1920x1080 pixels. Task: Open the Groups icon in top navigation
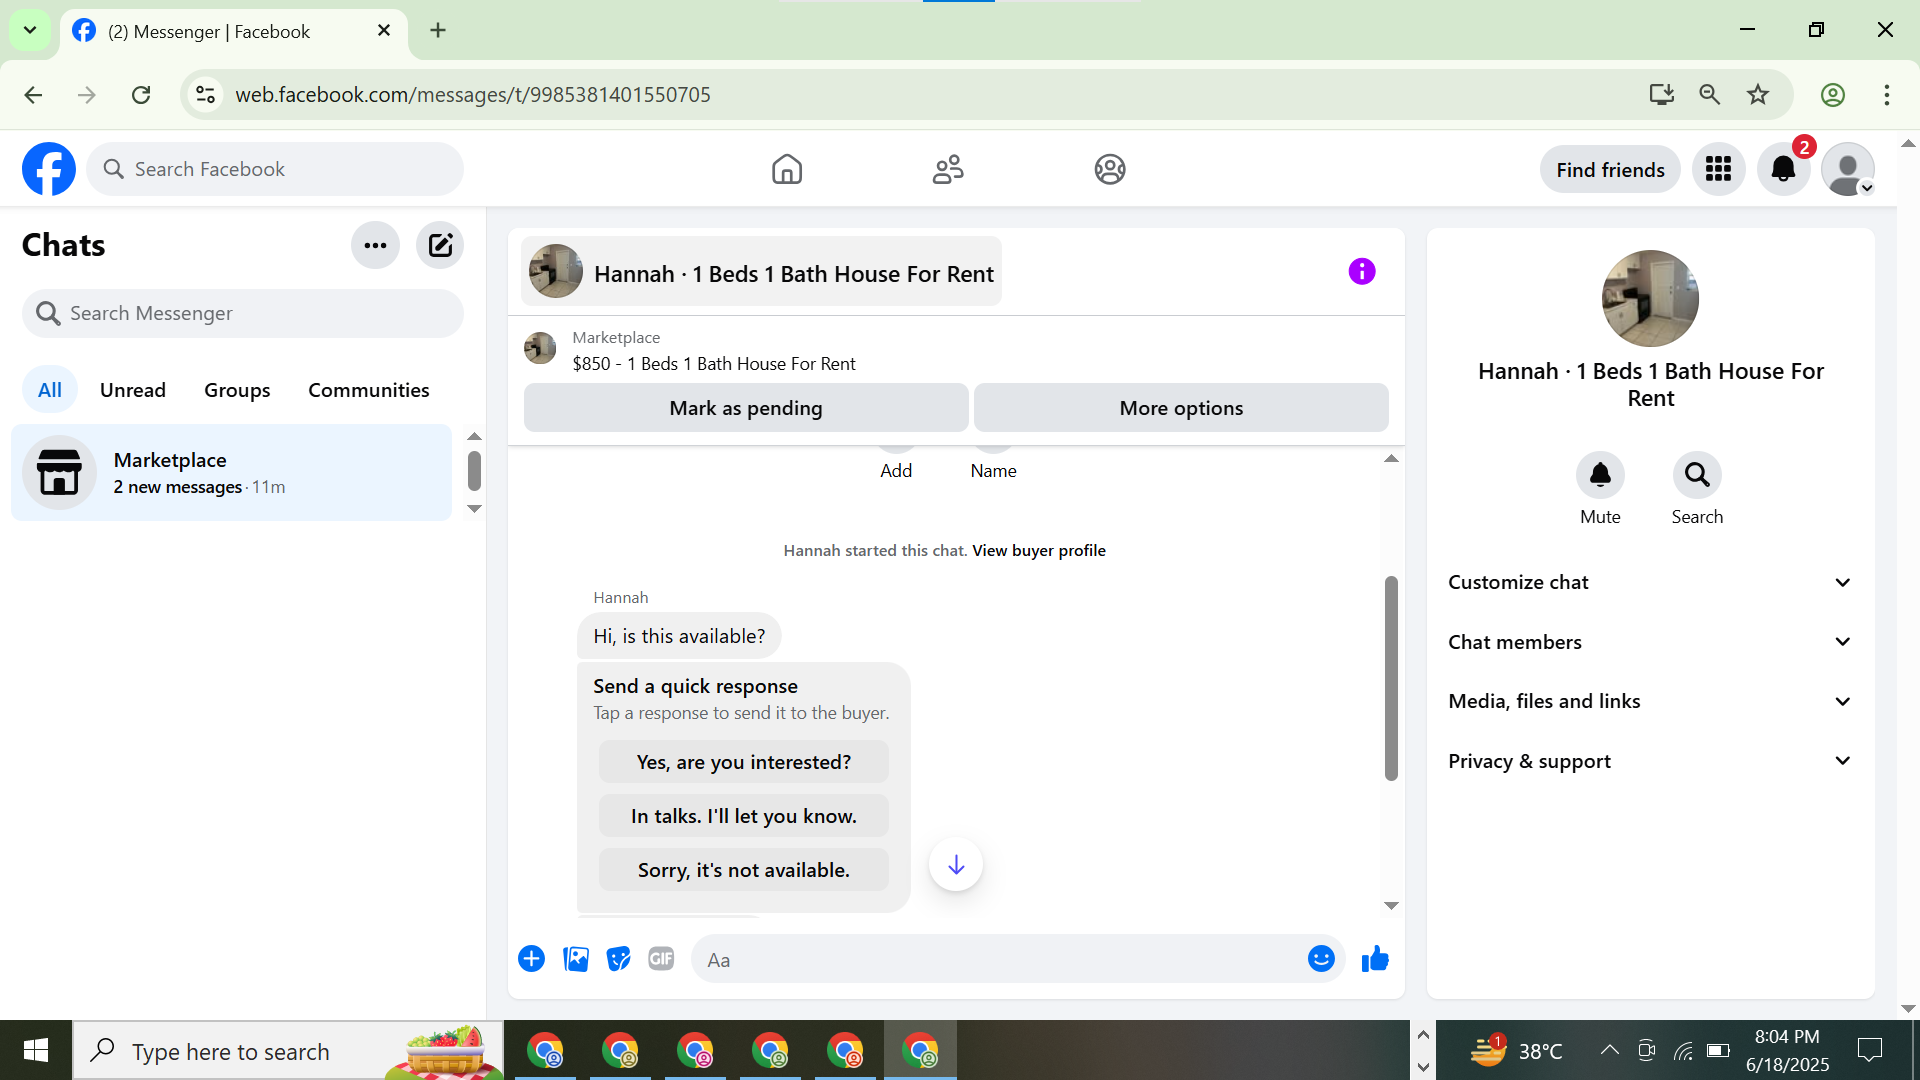coord(1110,169)
